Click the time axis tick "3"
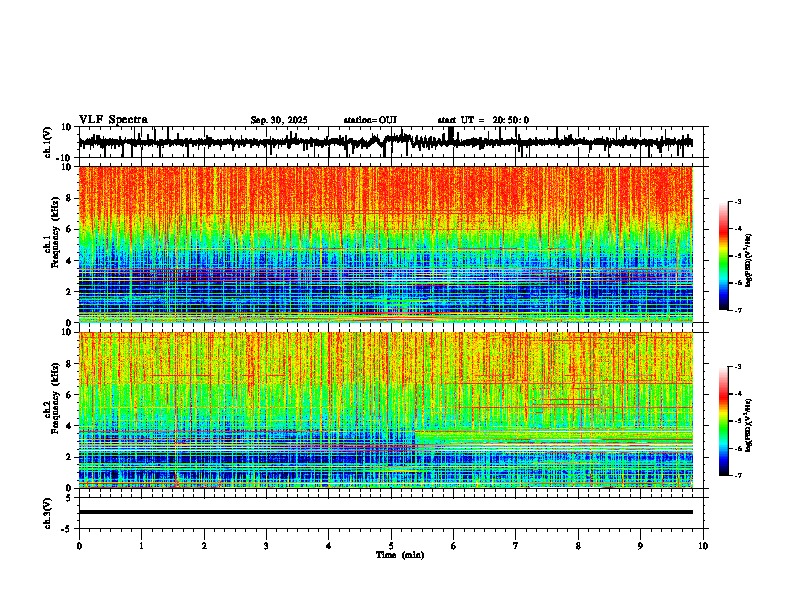The image size is (792, 612). click(x=266, y=546)
